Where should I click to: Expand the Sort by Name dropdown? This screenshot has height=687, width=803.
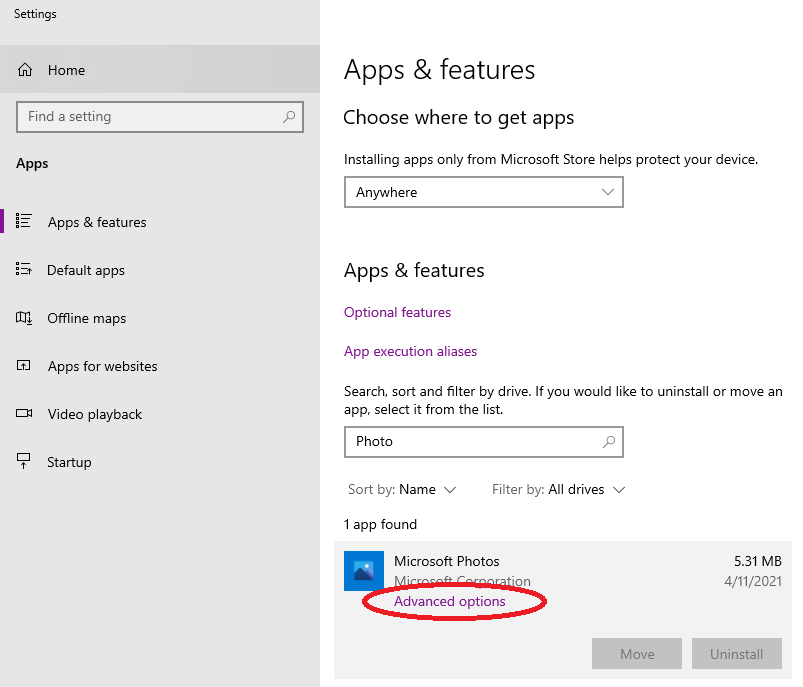(402, 490)
